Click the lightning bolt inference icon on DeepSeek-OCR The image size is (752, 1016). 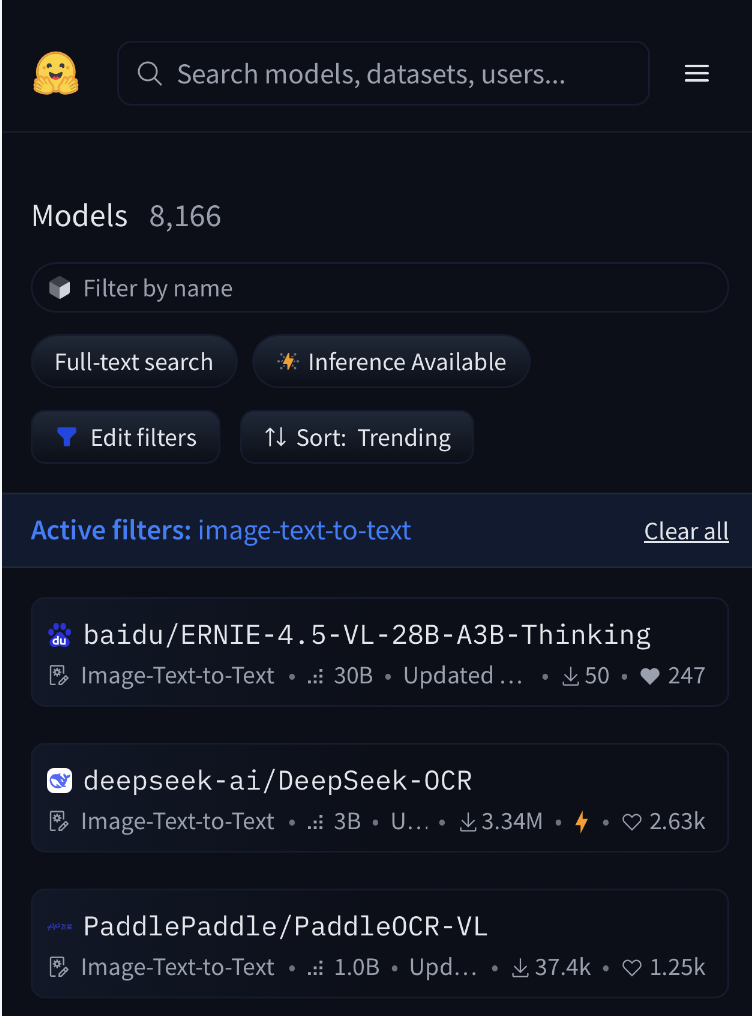tap(581, 822)
